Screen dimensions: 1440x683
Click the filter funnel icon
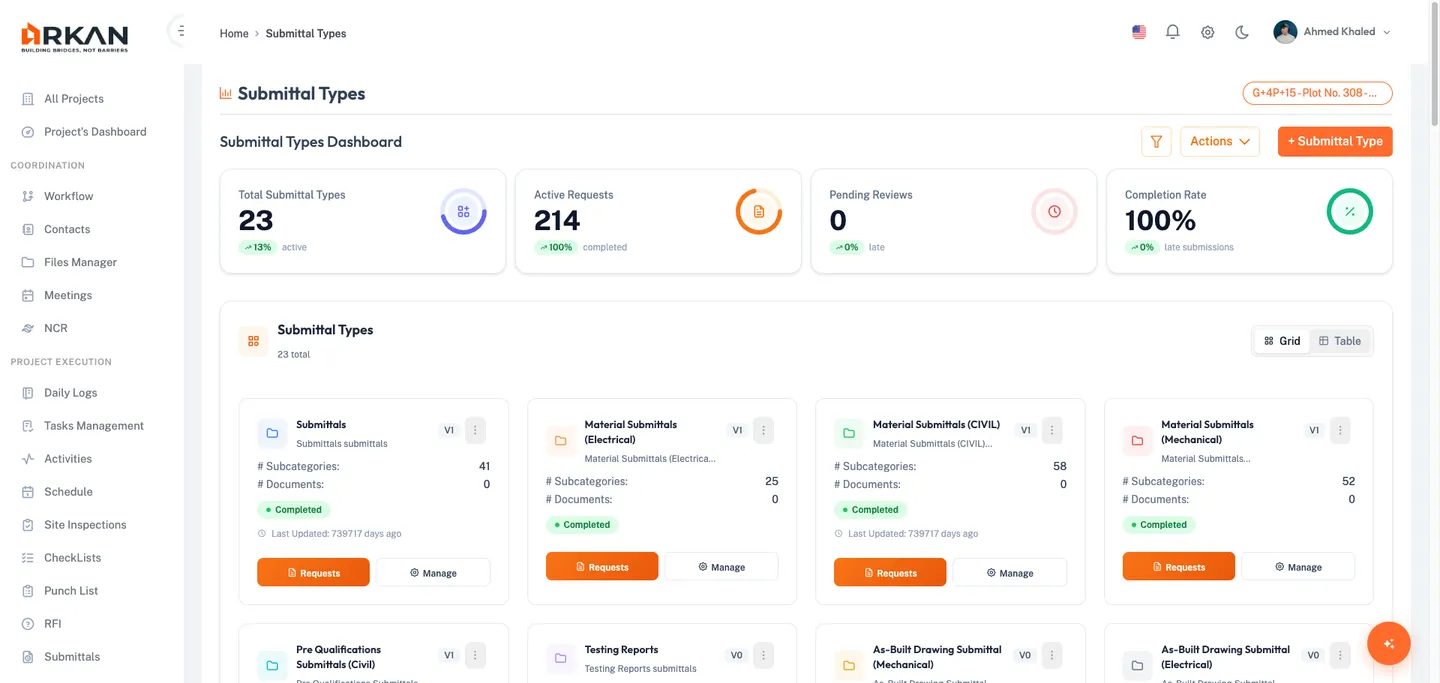1156,142
